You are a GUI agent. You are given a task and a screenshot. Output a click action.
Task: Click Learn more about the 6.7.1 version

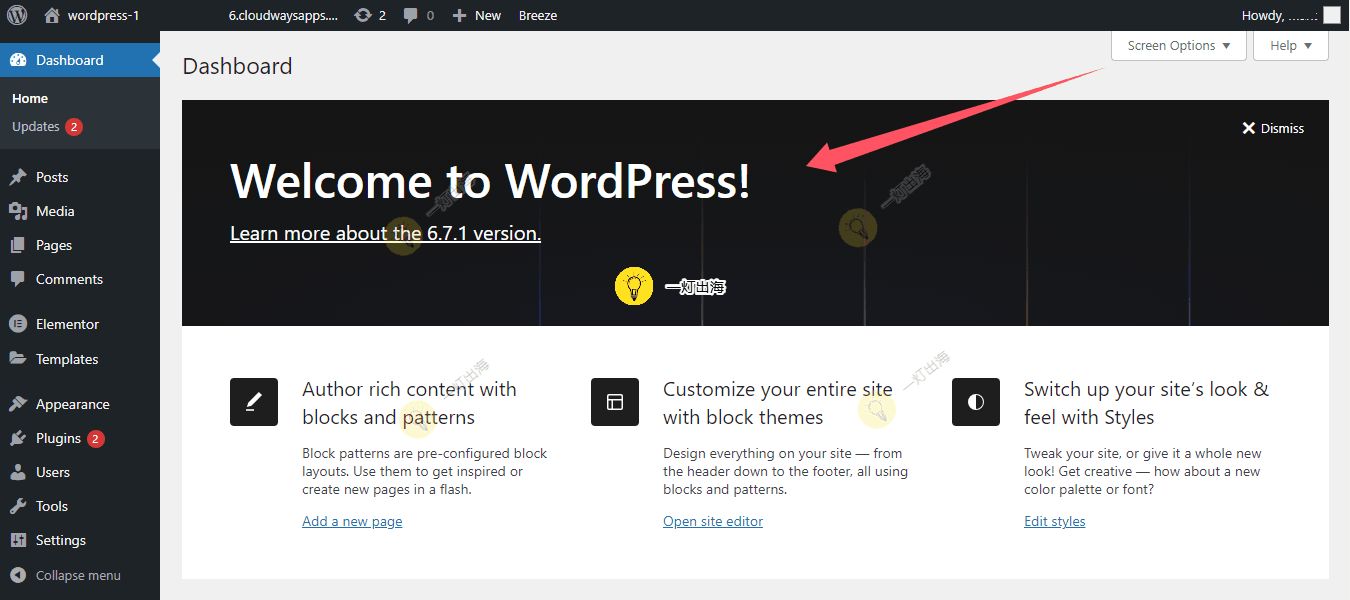click(x=385, y=233)
